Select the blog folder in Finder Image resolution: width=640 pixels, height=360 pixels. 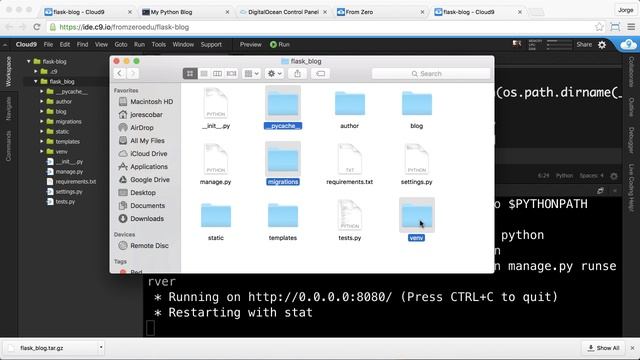pos(417,109)
